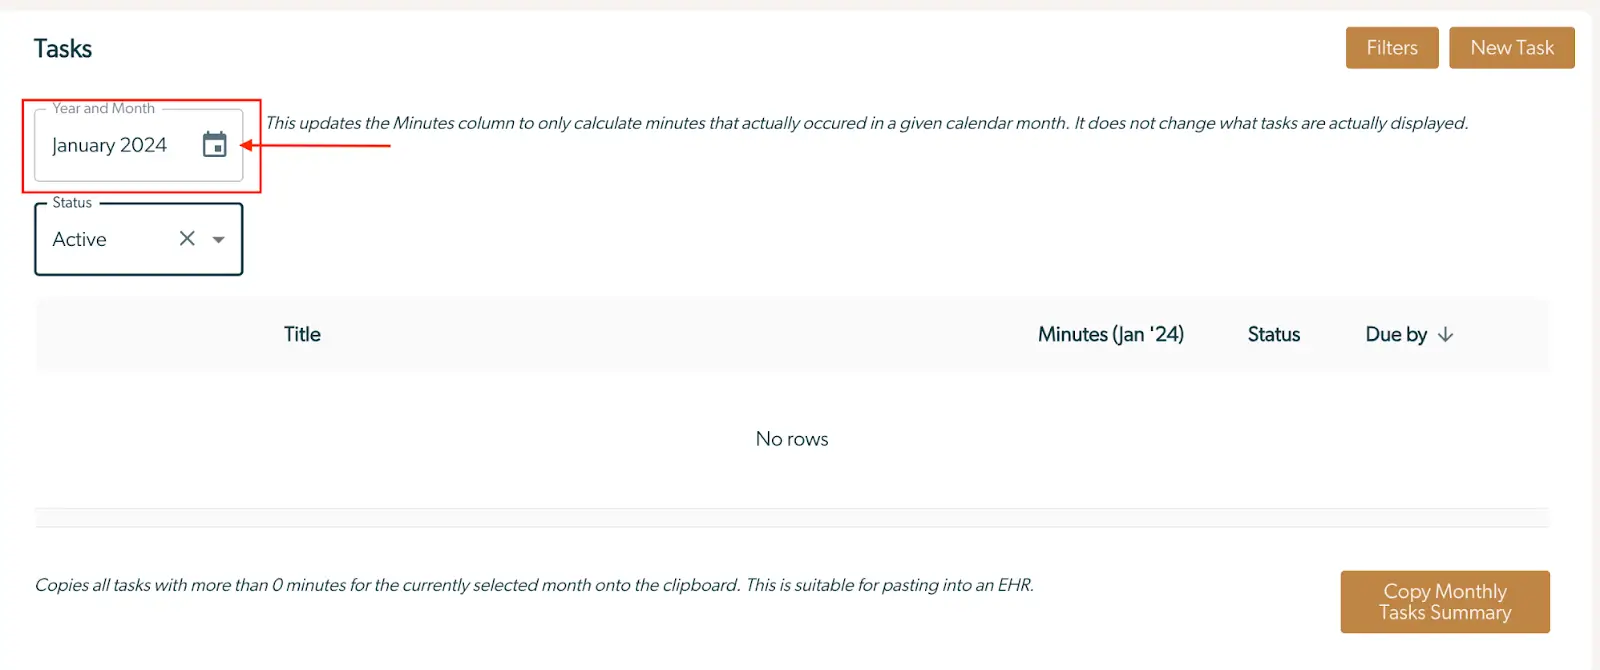Create a New Task
Viewport: 1600px width, 670px height.
coord(1511,47)
